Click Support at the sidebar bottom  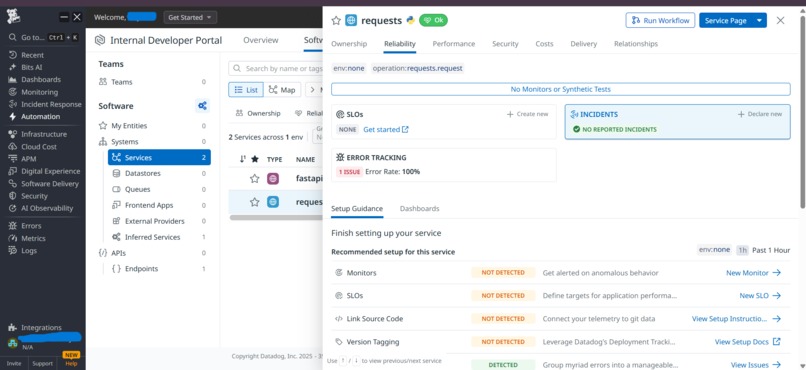point(42,363)
